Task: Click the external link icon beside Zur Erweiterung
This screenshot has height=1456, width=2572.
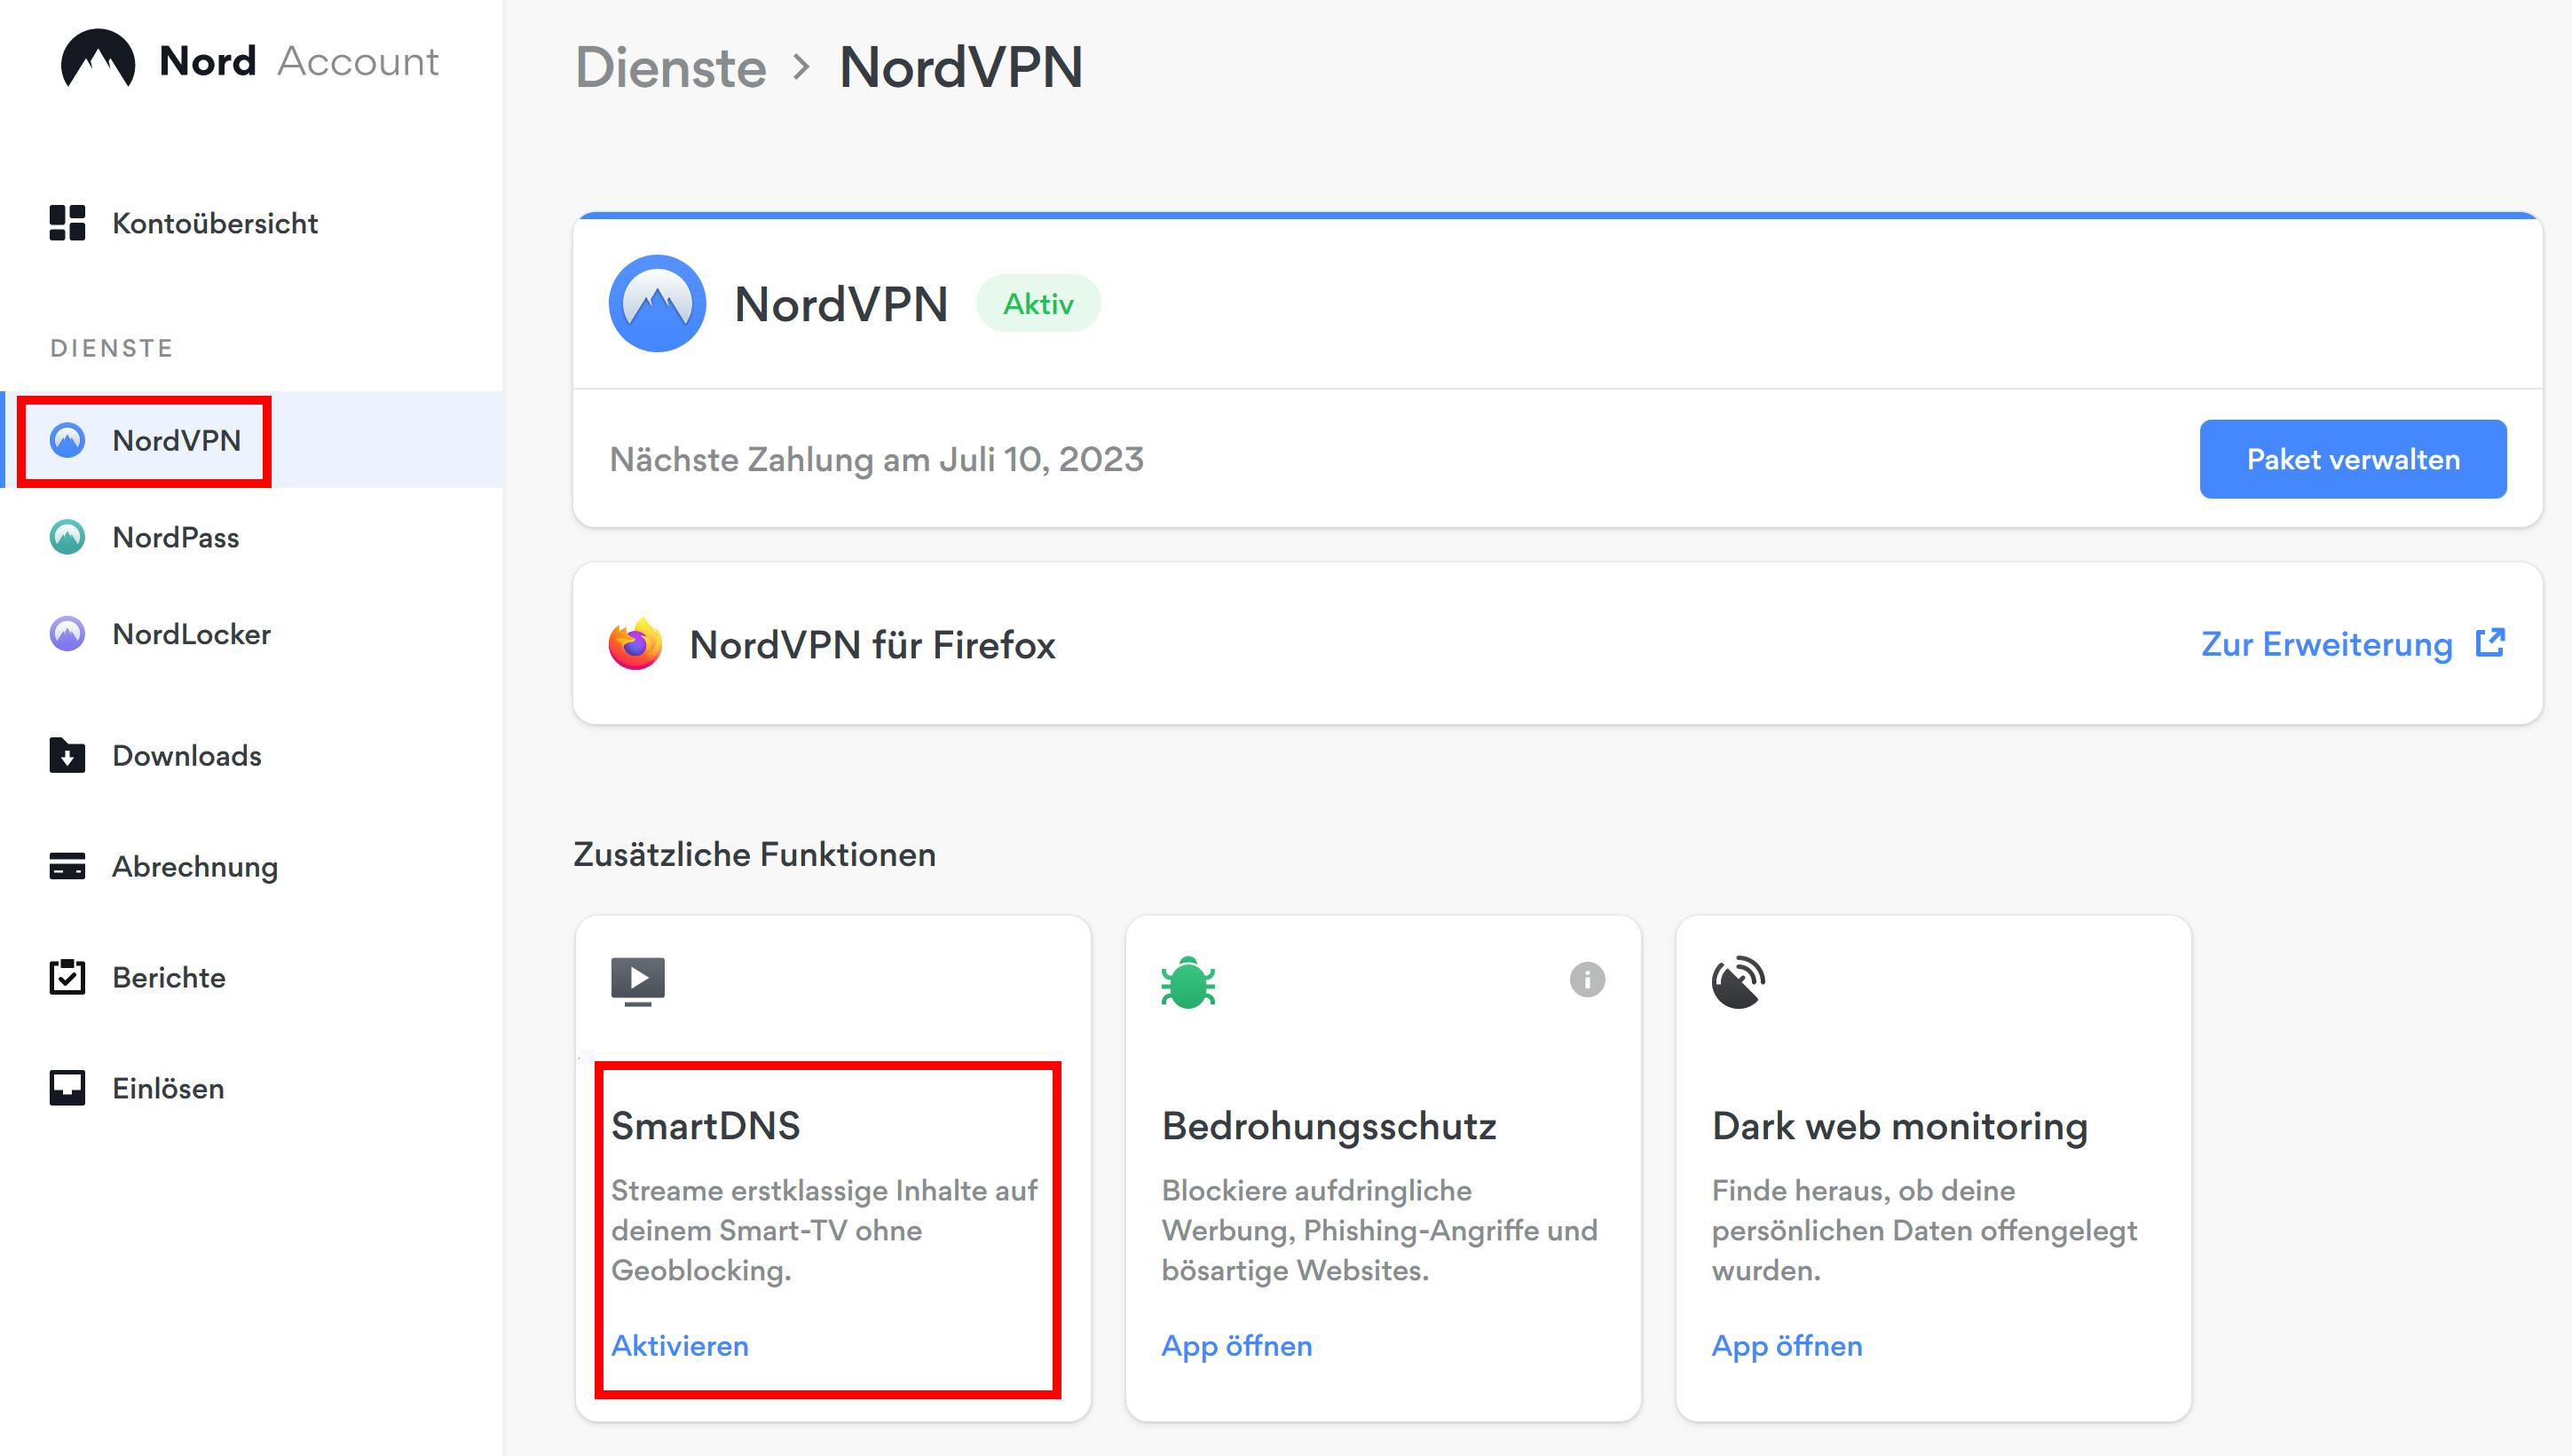Action: [x=2492, y=641]
